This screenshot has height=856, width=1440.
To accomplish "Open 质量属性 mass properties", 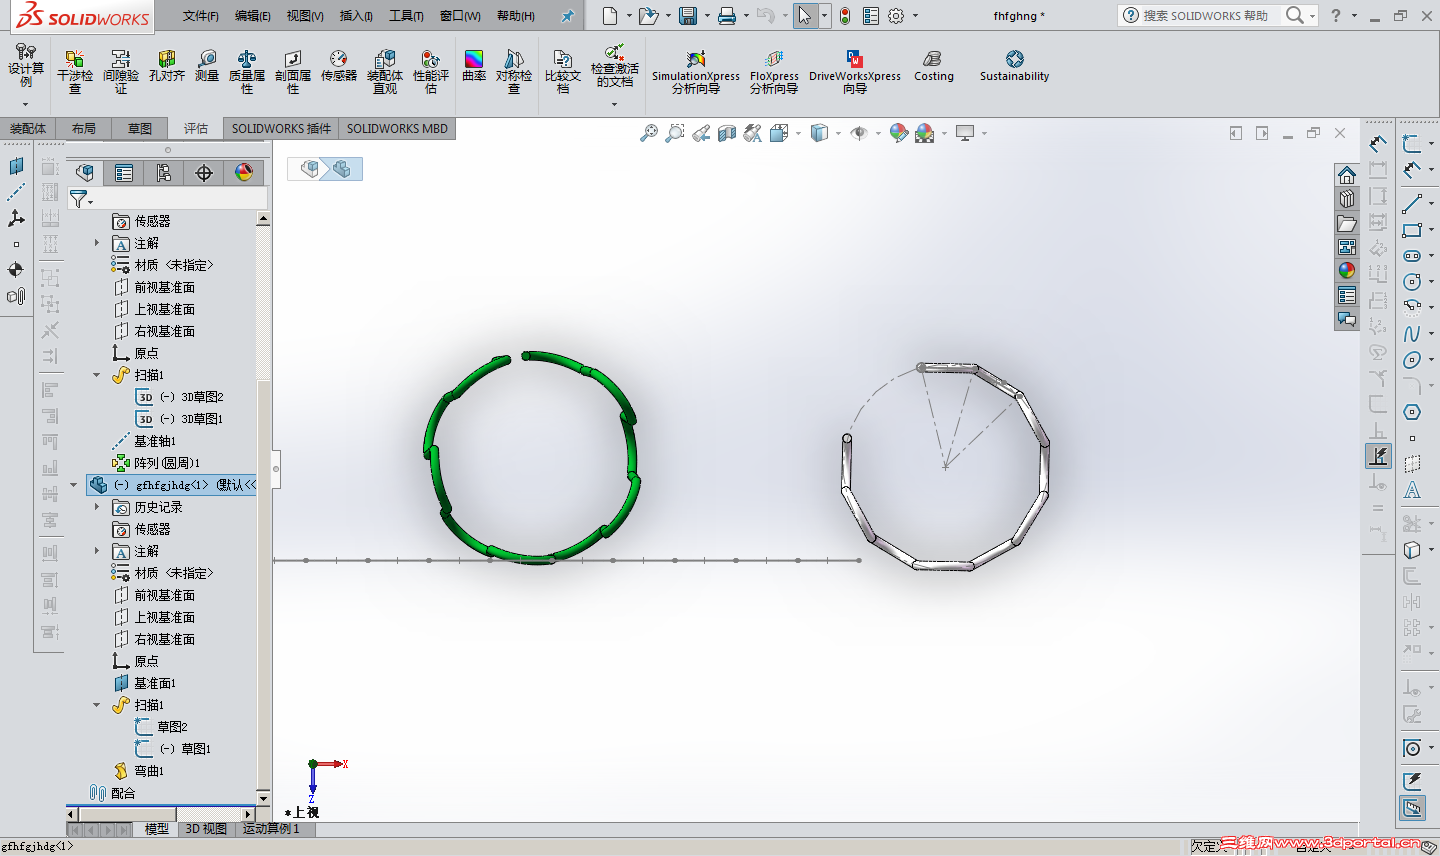I will tap(247, 72).
